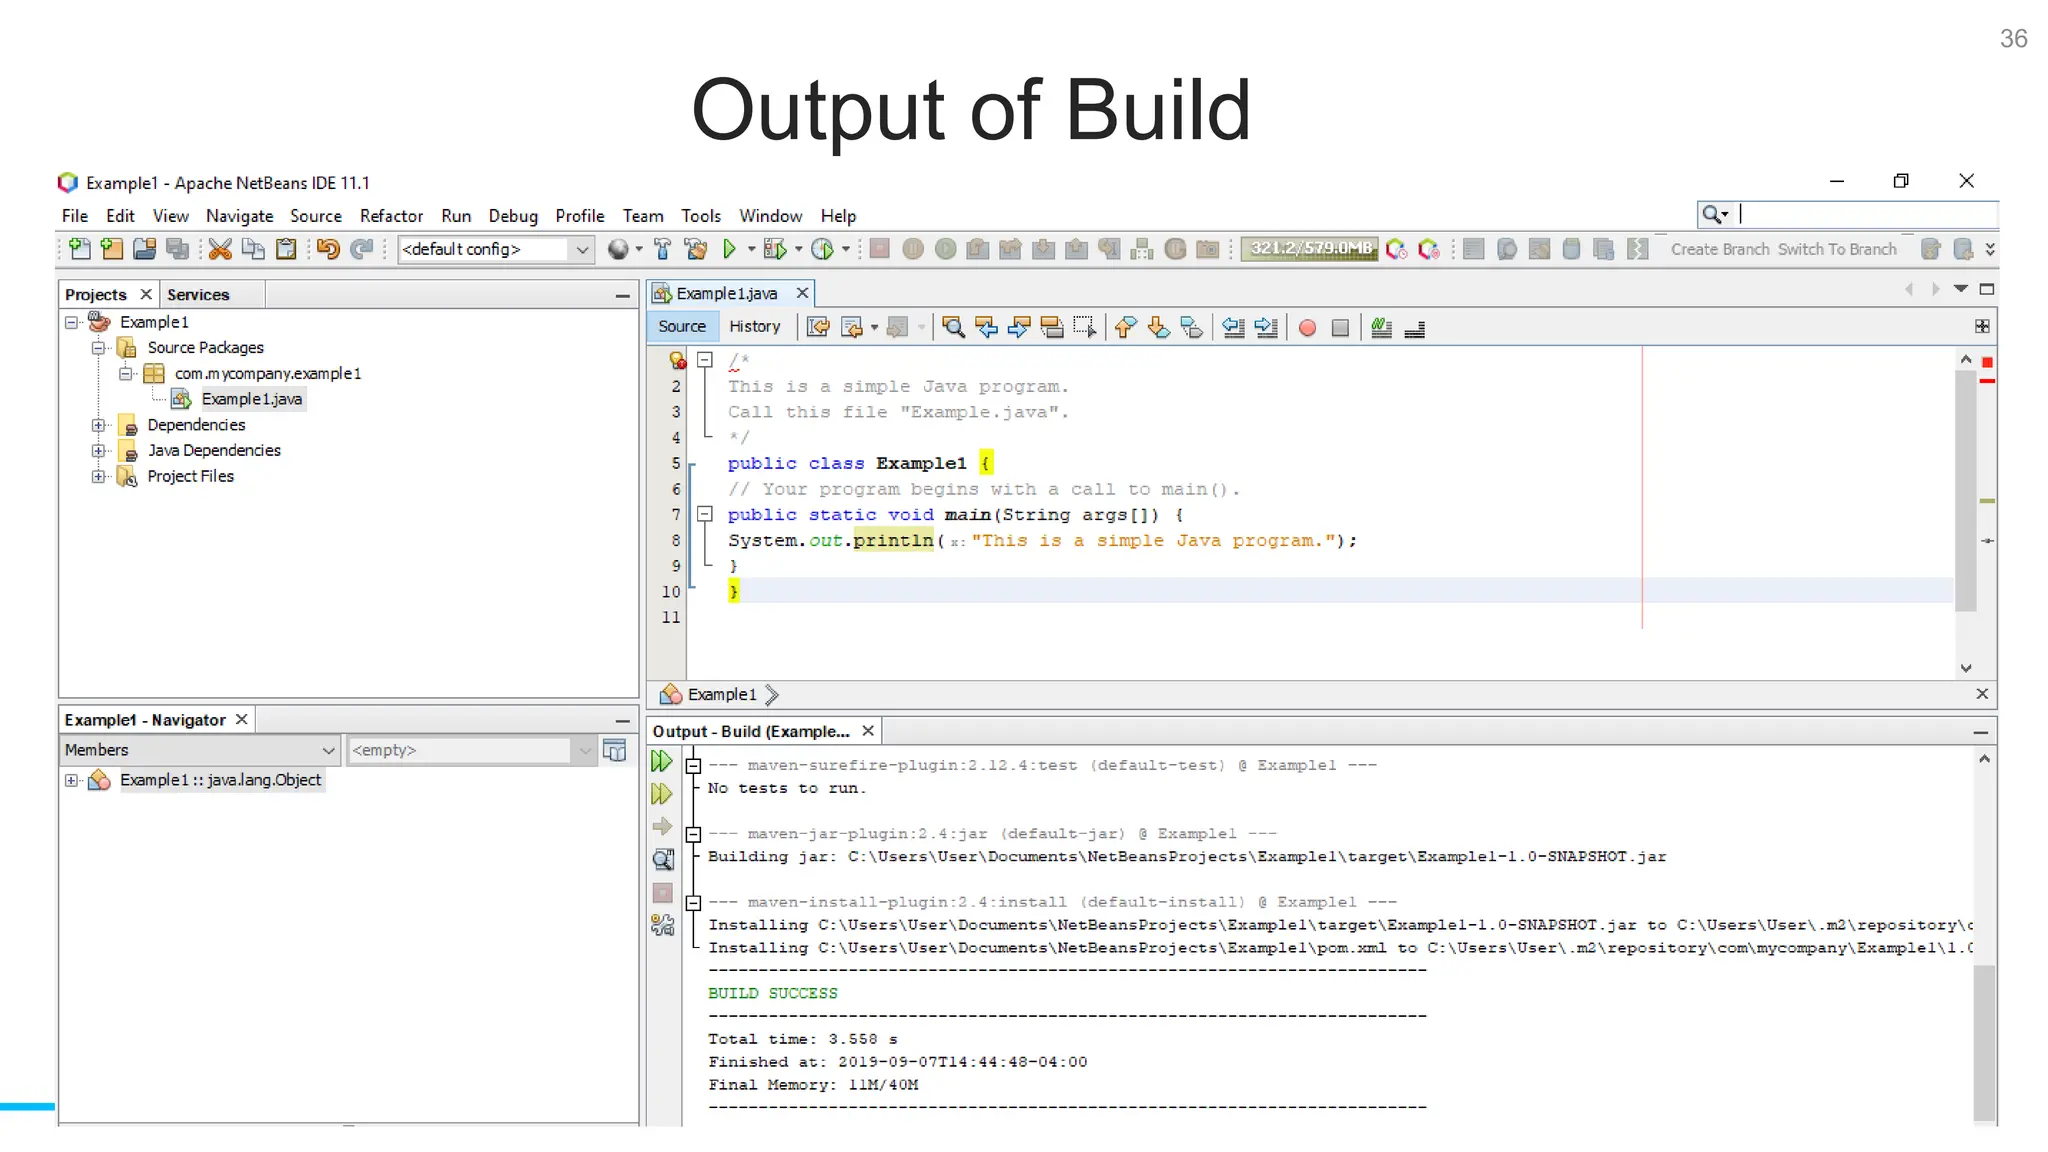The width and height of the screenshot is (2048, 1152).
Task: Click the memory usage indicator bar
Action: pos(1310,249)
